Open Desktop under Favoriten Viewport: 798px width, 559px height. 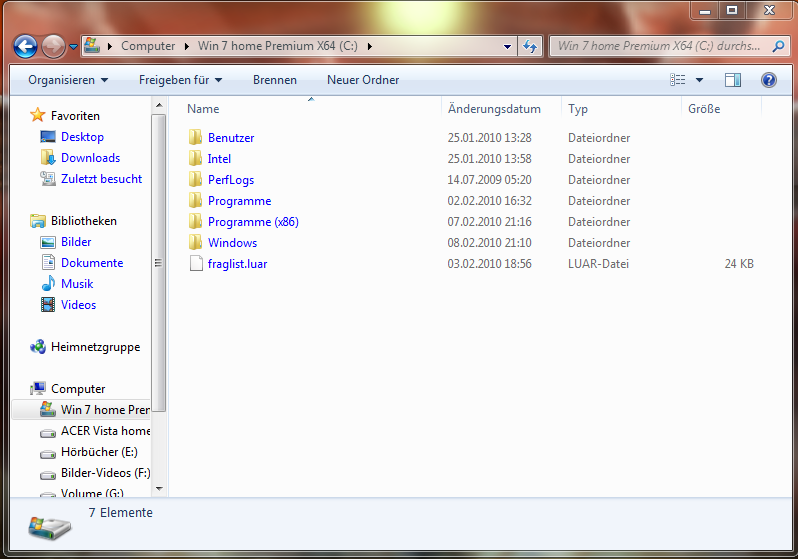[82, 136]
